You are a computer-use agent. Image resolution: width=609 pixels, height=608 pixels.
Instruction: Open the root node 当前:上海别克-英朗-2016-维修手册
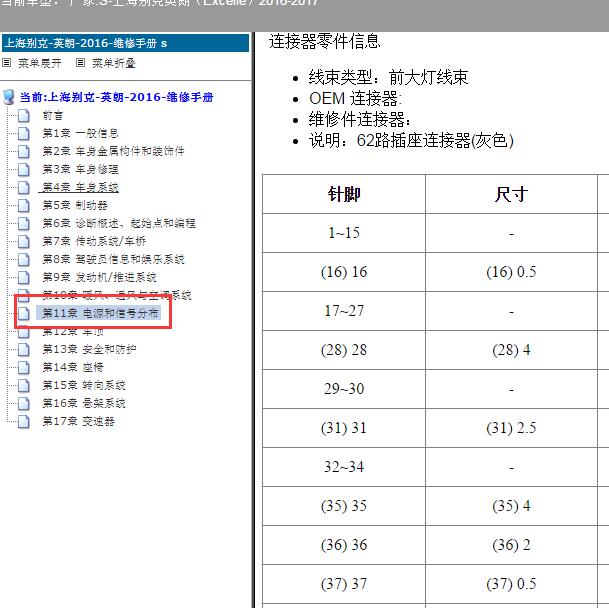pyautogui.click(x=117, y=97)
